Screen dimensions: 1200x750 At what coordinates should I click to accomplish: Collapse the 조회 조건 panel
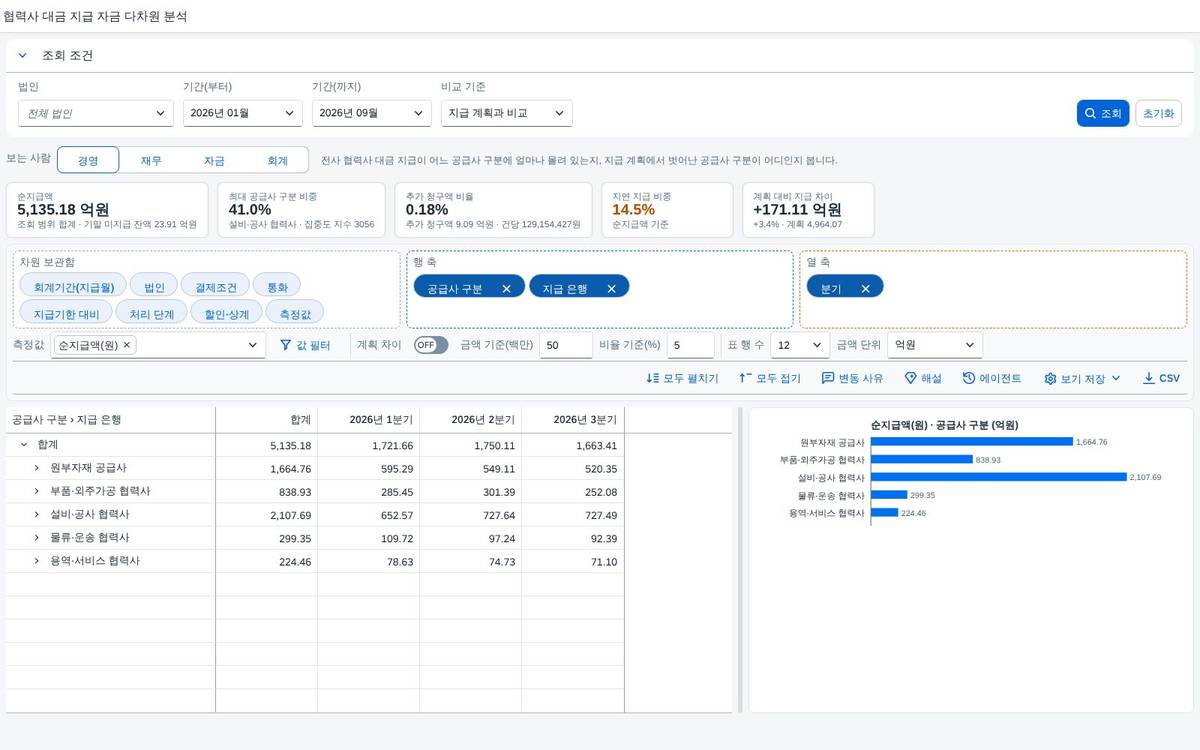22,56
